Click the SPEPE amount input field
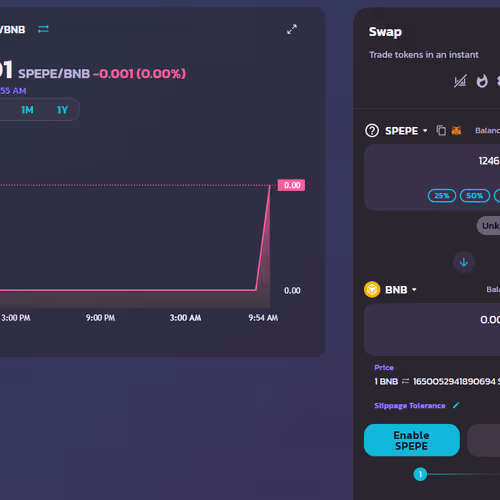Screen dimensions: 500x500 (x=432, y=177)
